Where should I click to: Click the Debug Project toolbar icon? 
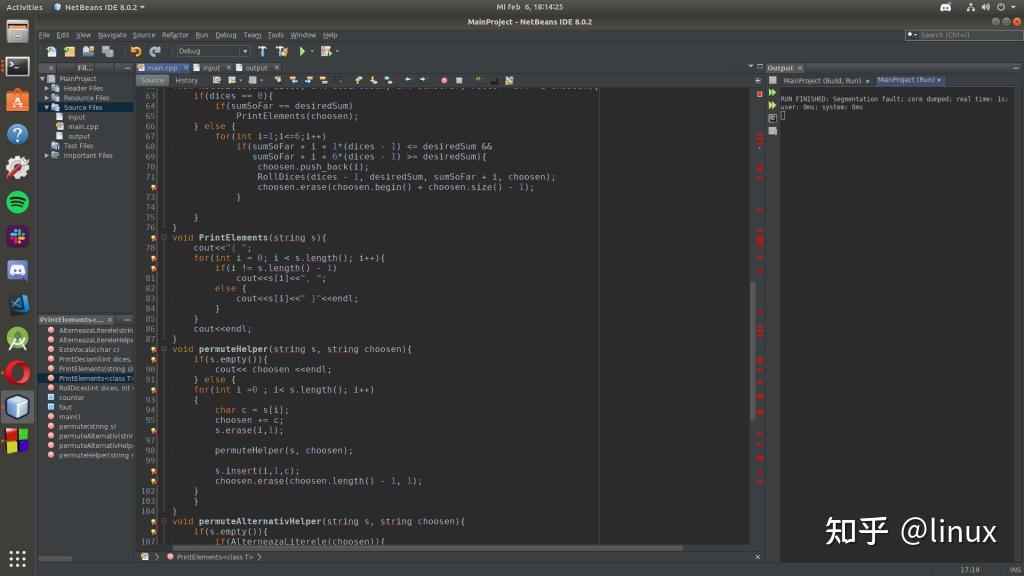click(327, 51)
